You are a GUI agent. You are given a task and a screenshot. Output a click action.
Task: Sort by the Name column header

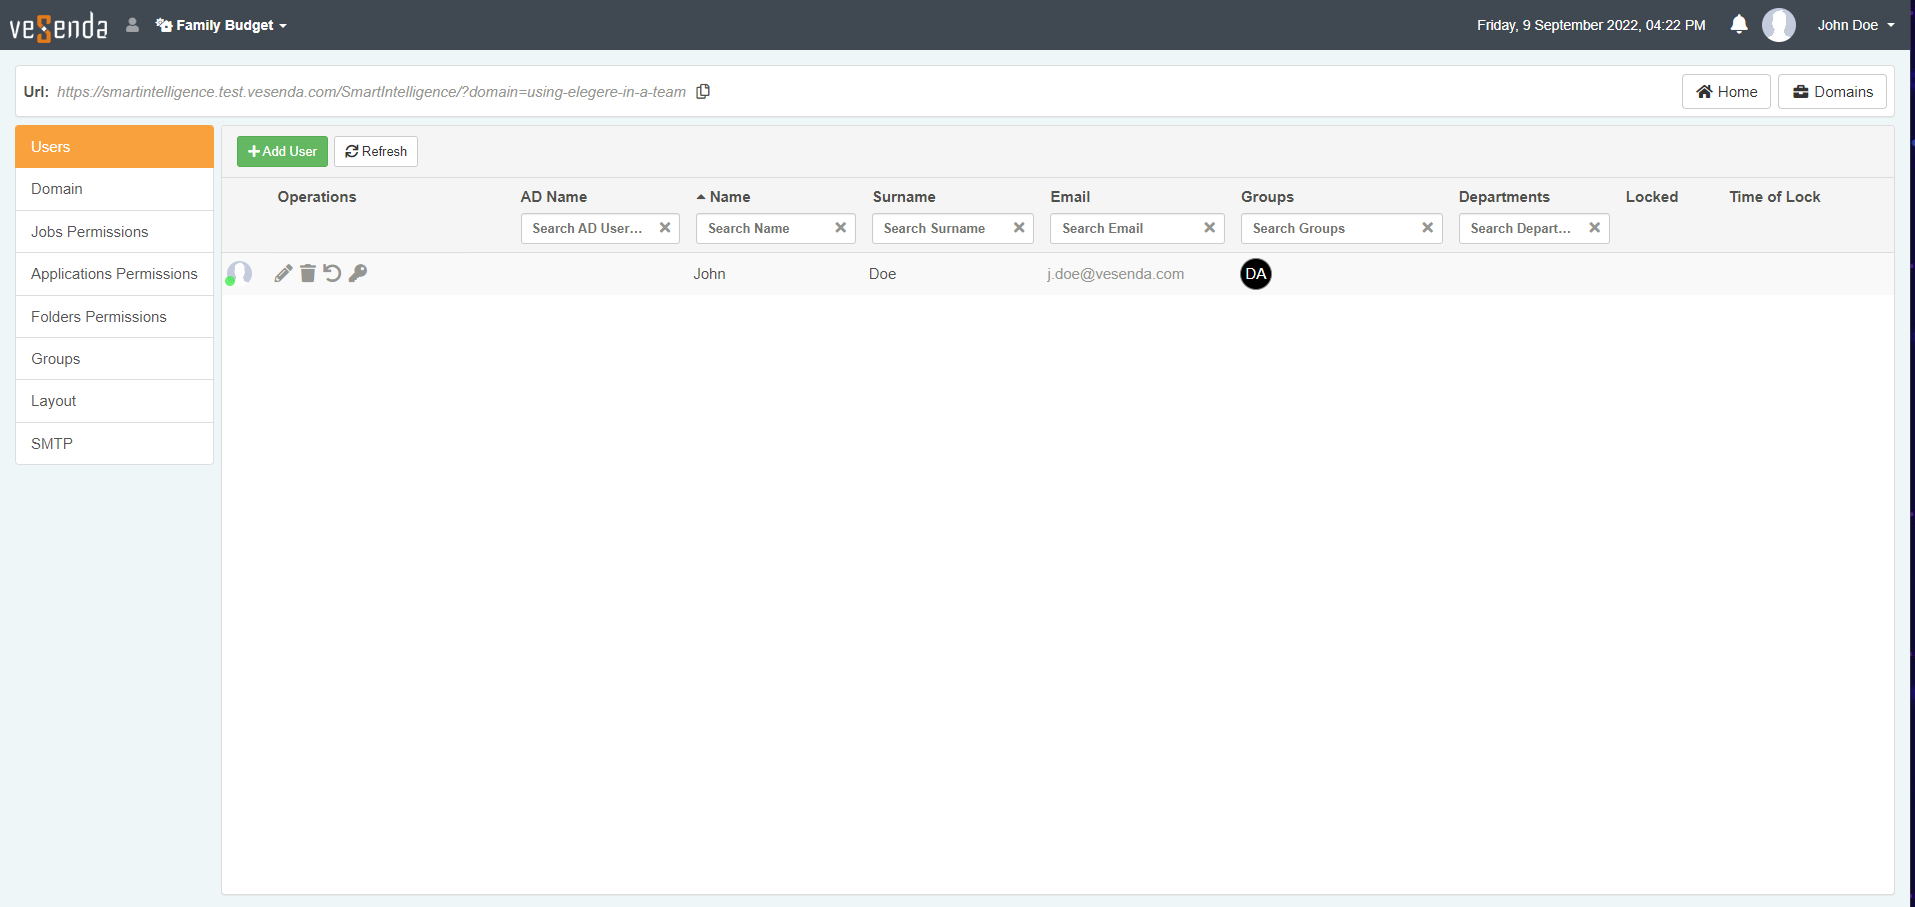pyautogui.click(x=729, y=197)
